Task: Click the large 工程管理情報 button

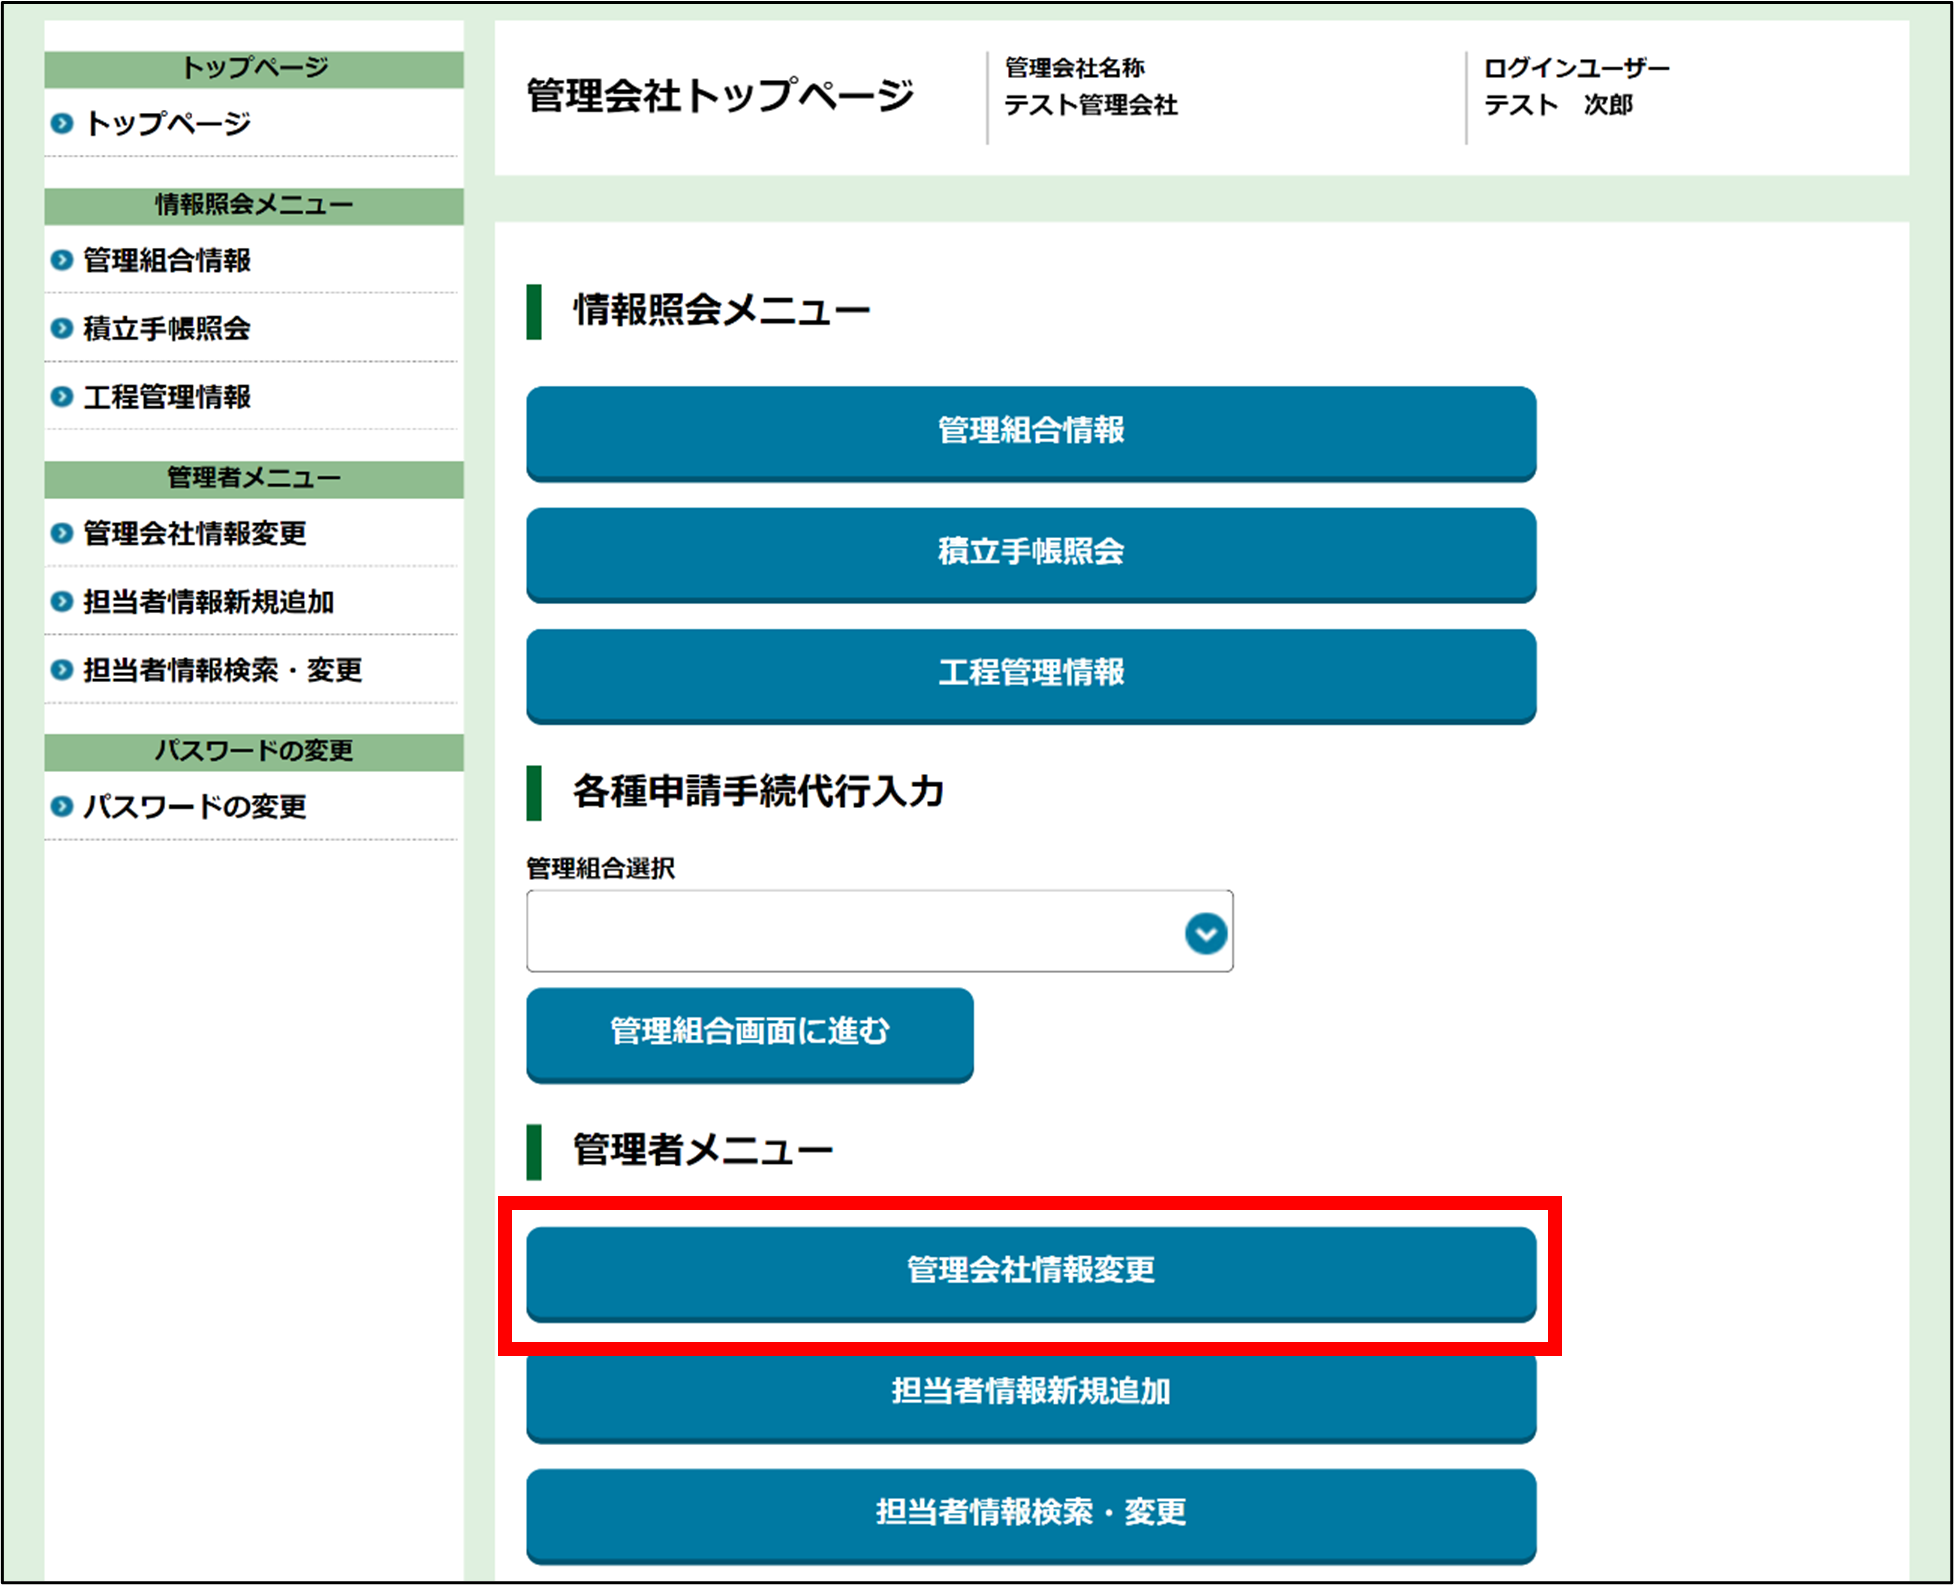Action: 1031,675
